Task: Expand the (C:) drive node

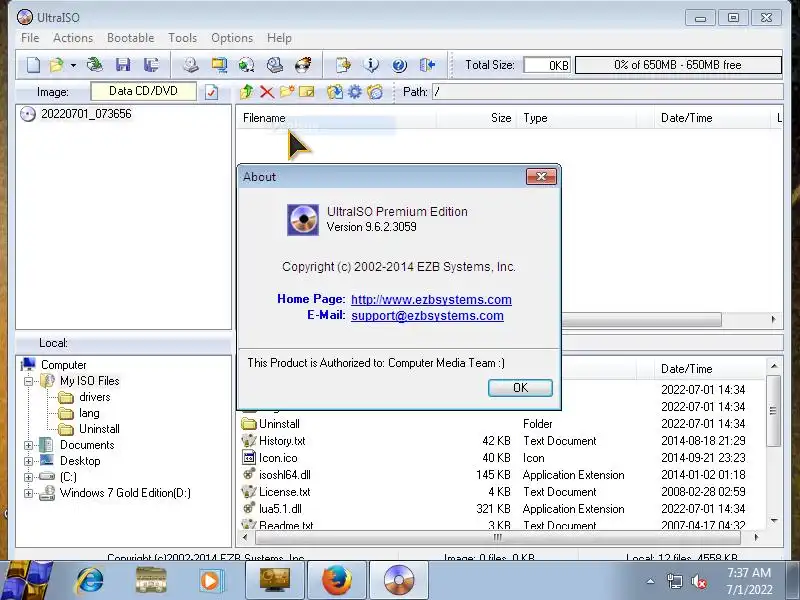Action: [x=29, y=478]
